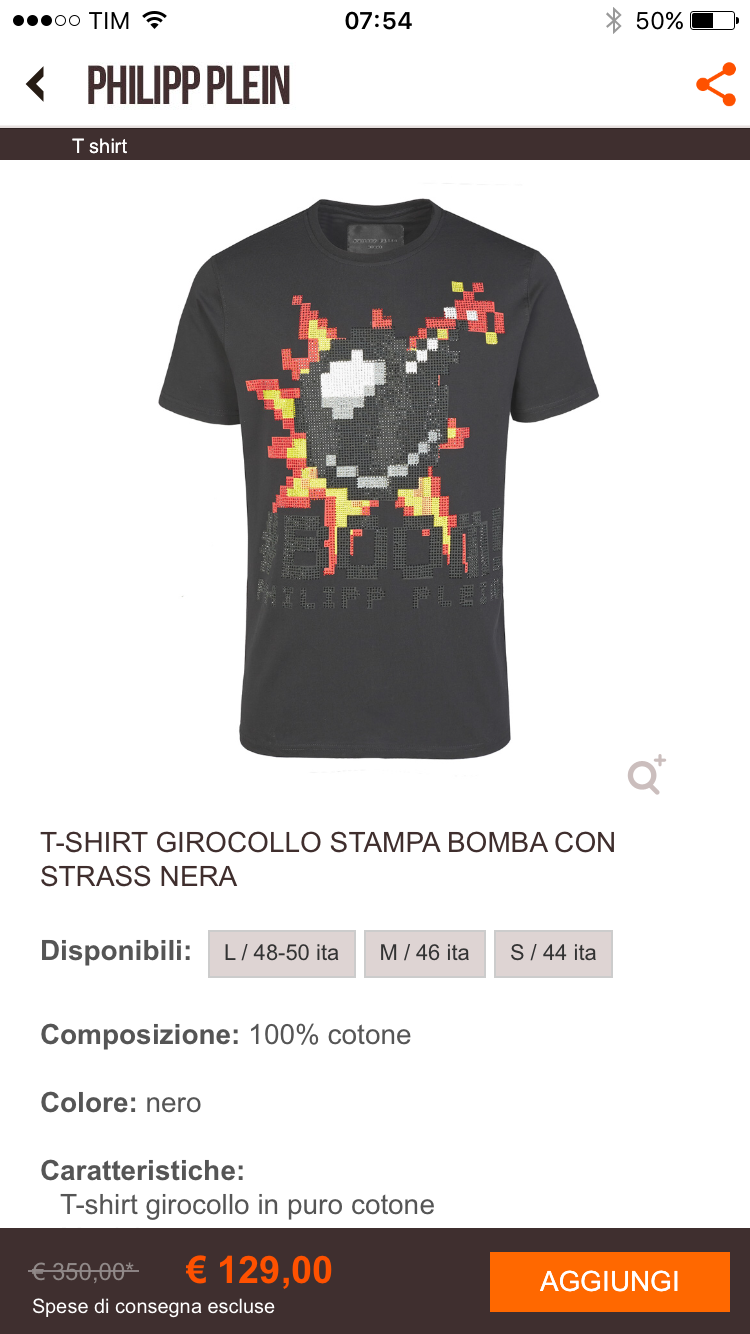Tap the magnifier zoom icon on the image
This screenshot has height=1334, width=750.
pyautogui.click(x=647, y=775)
